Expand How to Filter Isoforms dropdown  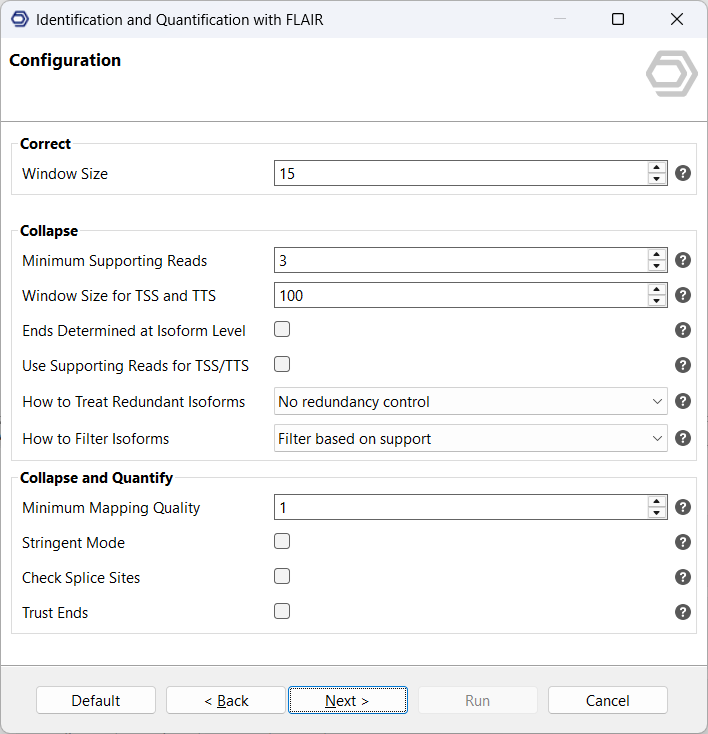(470, 438)
